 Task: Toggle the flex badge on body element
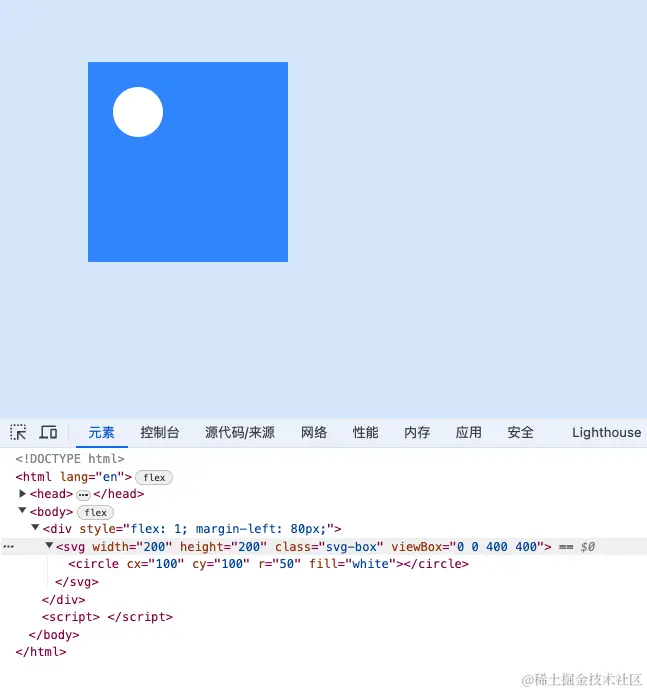click(95, 512)
